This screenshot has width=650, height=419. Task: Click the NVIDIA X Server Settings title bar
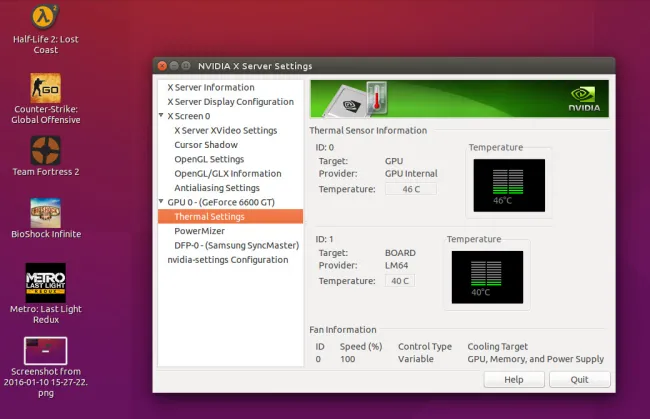384,65
